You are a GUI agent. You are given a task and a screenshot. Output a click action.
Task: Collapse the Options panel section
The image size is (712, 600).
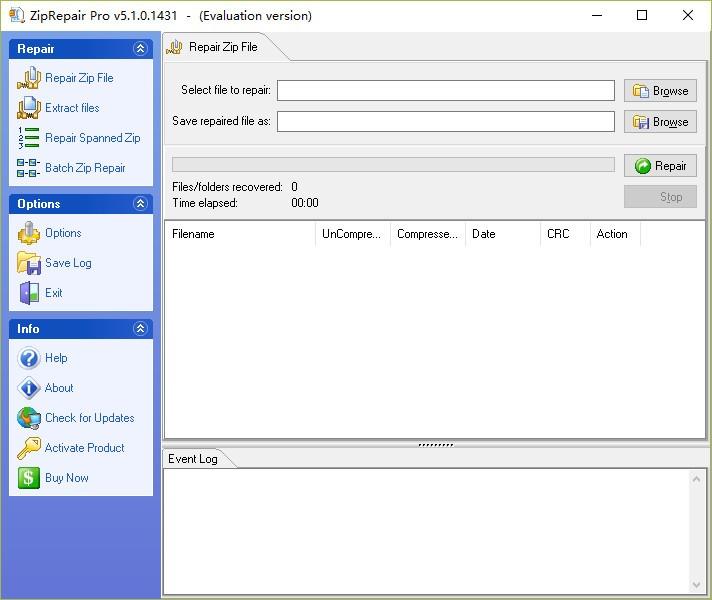coord(140,204)
